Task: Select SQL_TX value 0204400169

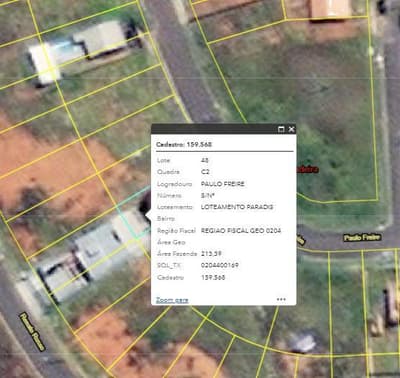Action: tap(219, 265)
